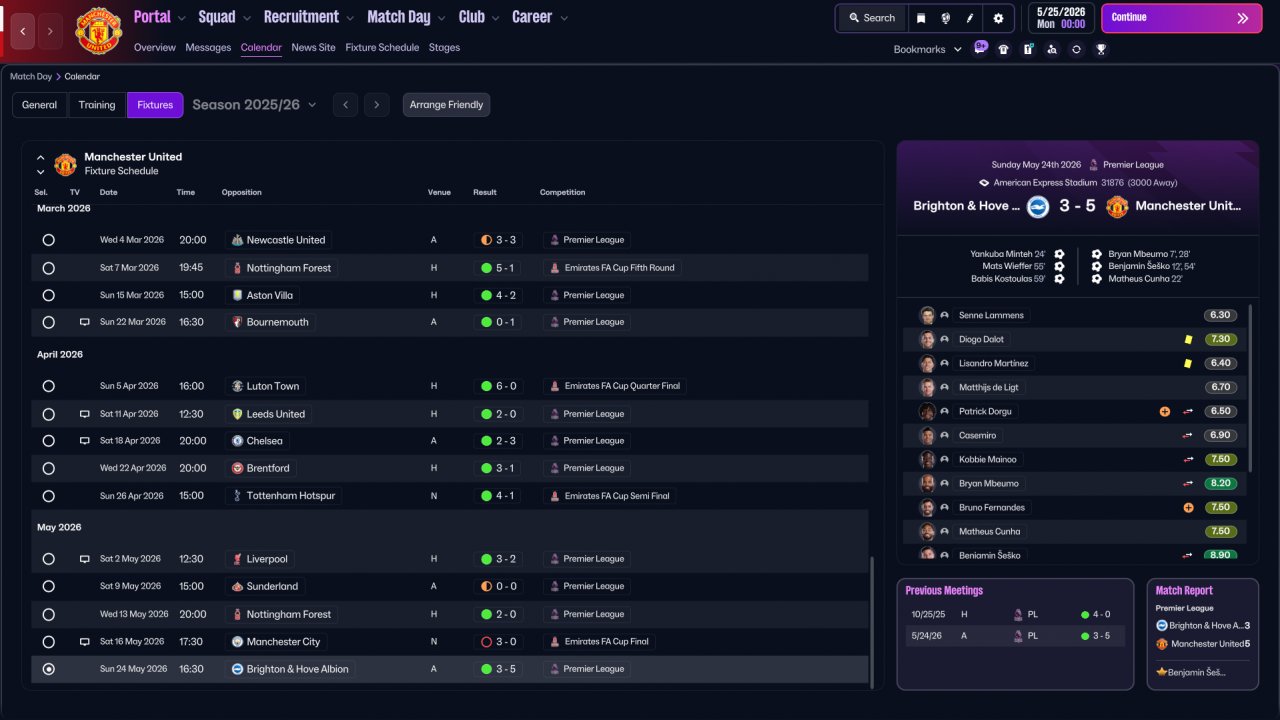Screen dimensions: 1280x720
Task: Open the Club dropdown menu
Action: pyautogui.click(x=479, y=17)
